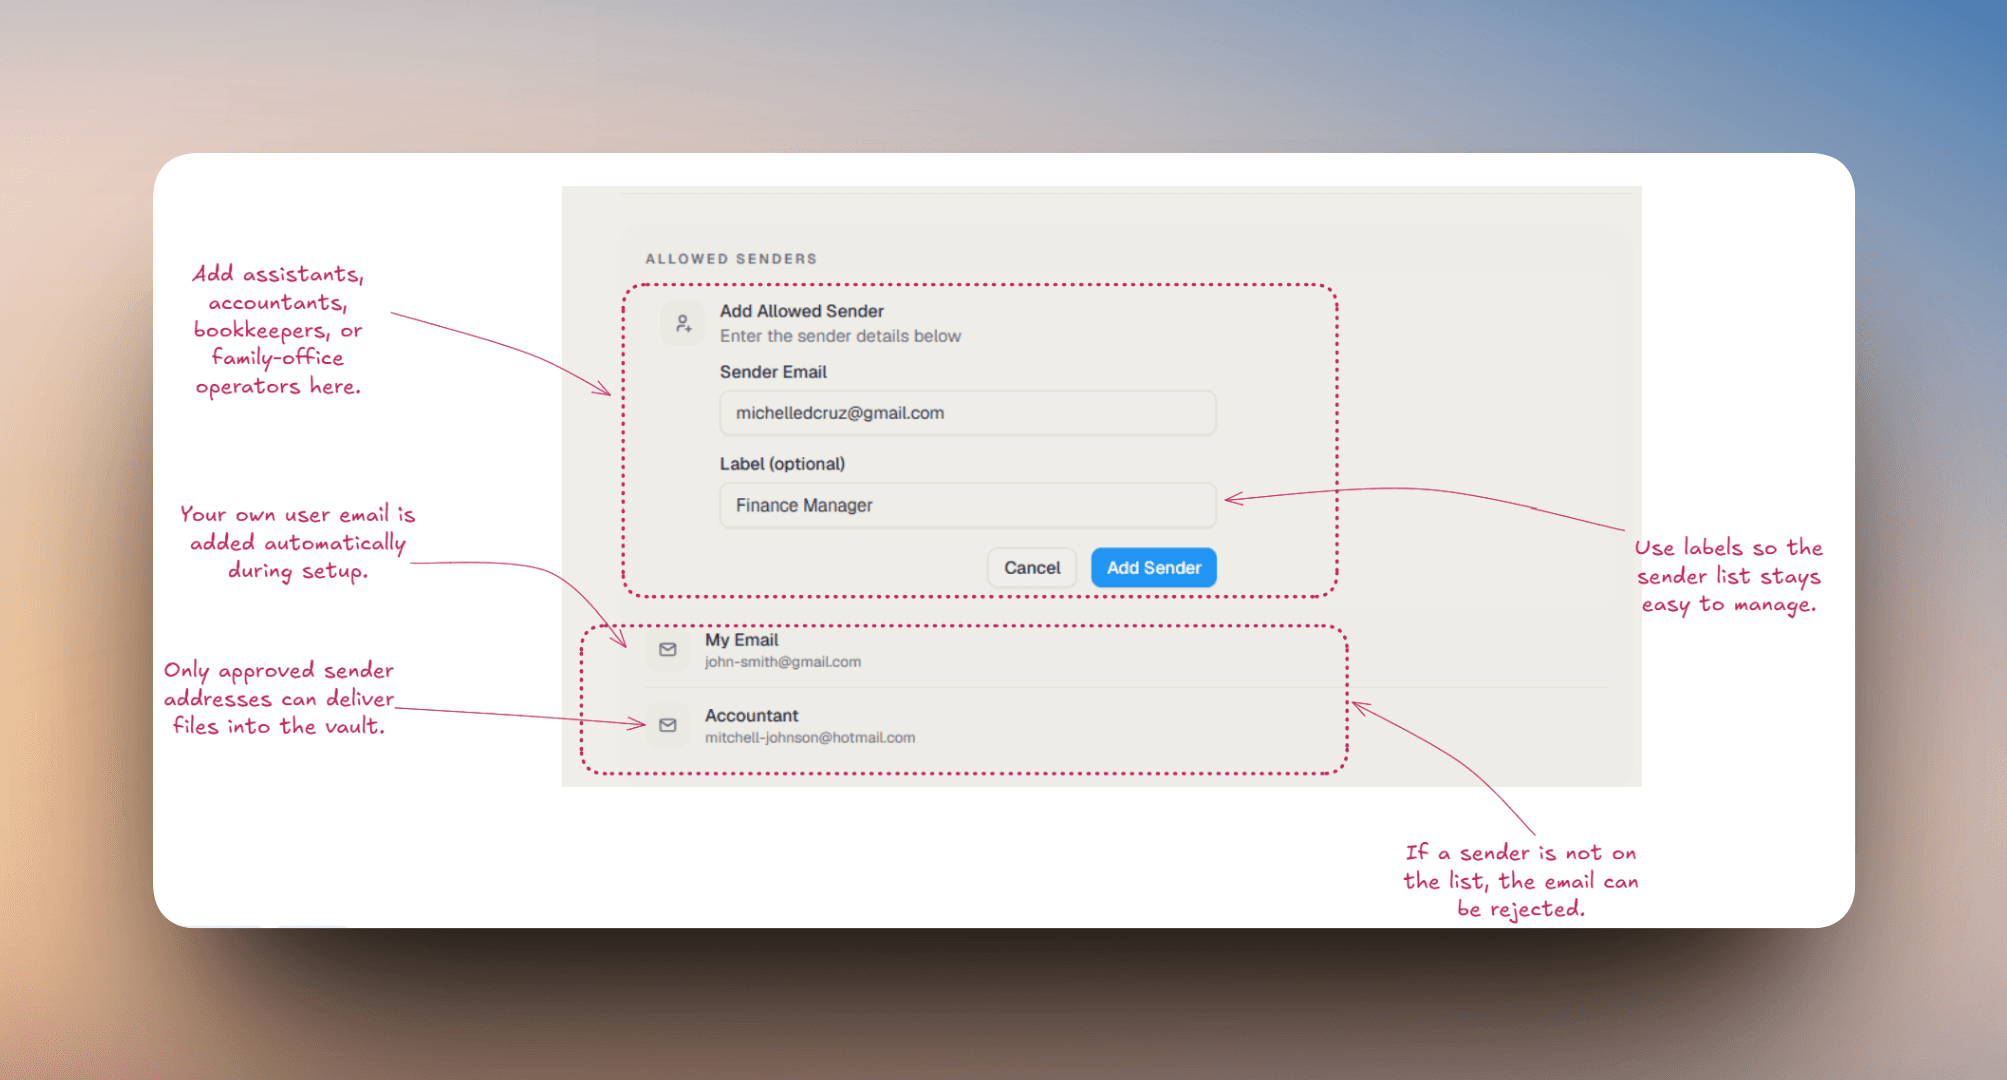Screen dimensions: 2007x1080
Task: Click the john-smith@gmail.com address text
Action: [x=782, y=662]
